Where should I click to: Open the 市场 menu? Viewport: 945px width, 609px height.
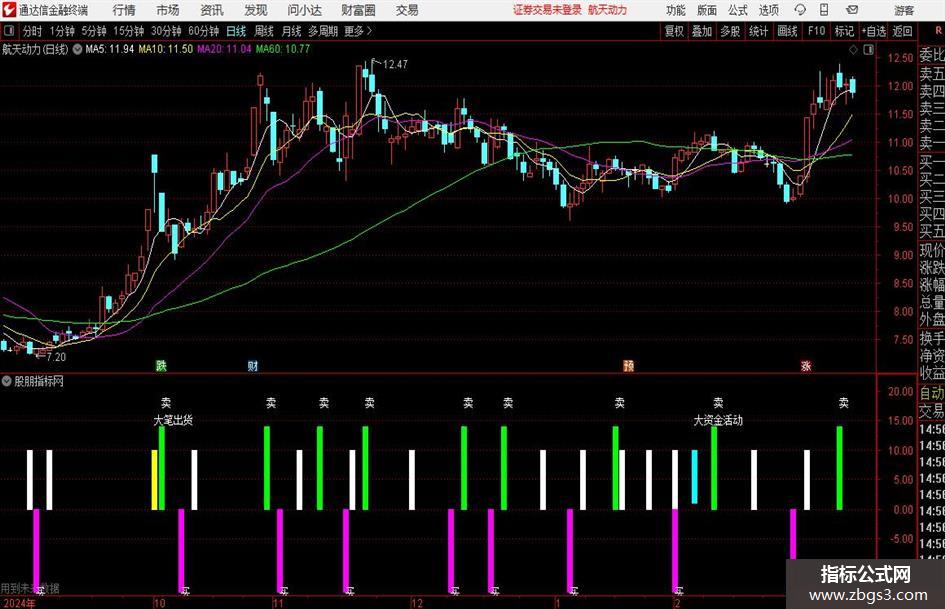point(168,10)
